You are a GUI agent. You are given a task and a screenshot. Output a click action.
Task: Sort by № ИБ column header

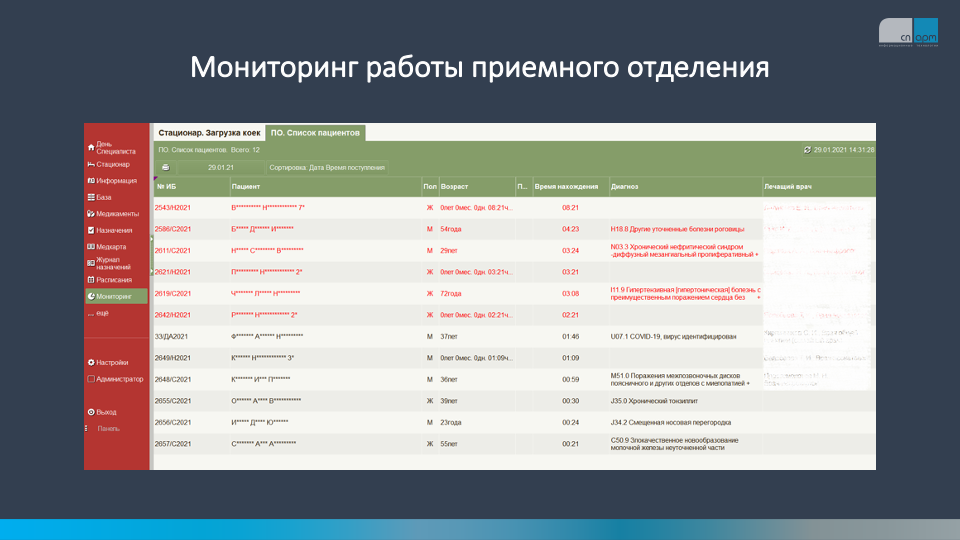pos(191,187)
